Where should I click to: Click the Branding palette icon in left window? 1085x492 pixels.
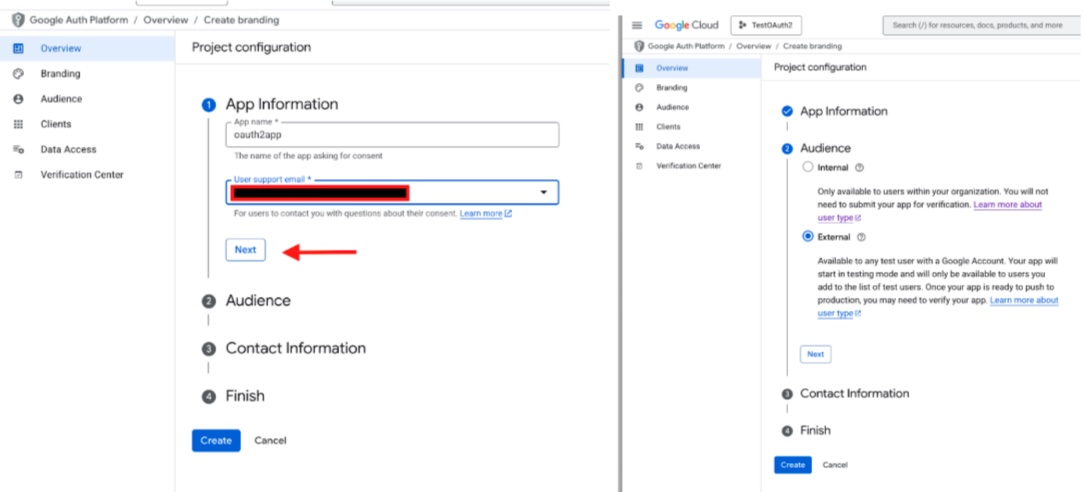[x=19, y=73]
